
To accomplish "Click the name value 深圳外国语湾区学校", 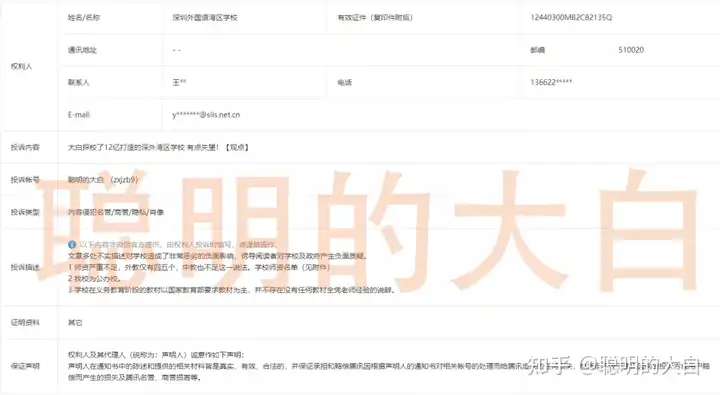I will [205, 17].
